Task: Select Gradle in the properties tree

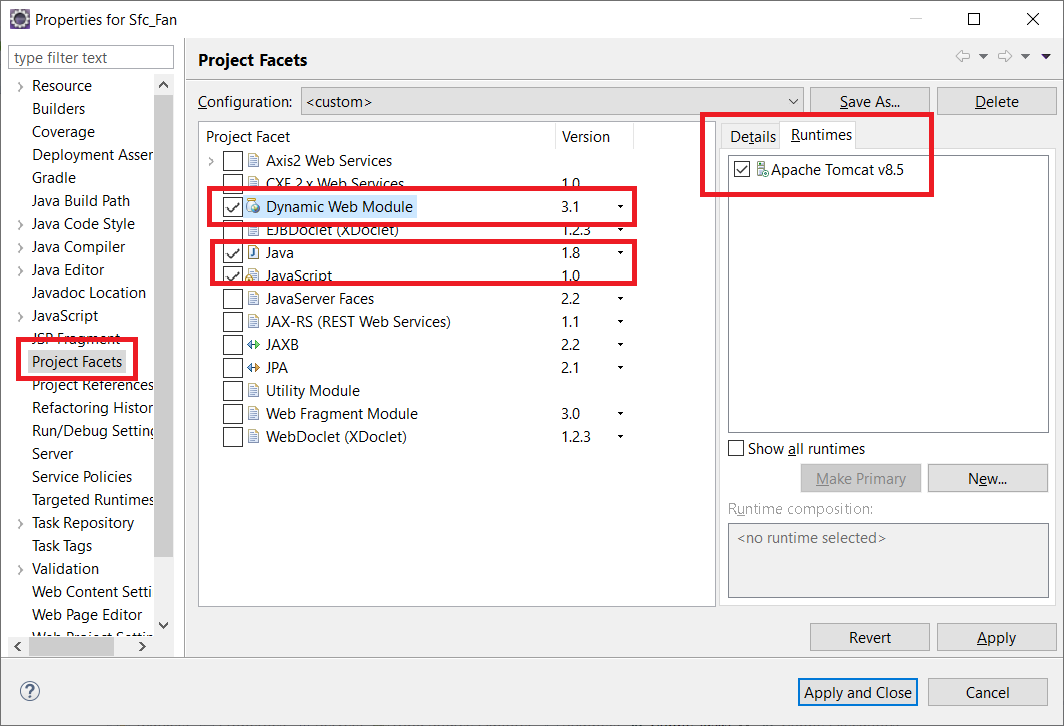Action: (x=54, y=178)
